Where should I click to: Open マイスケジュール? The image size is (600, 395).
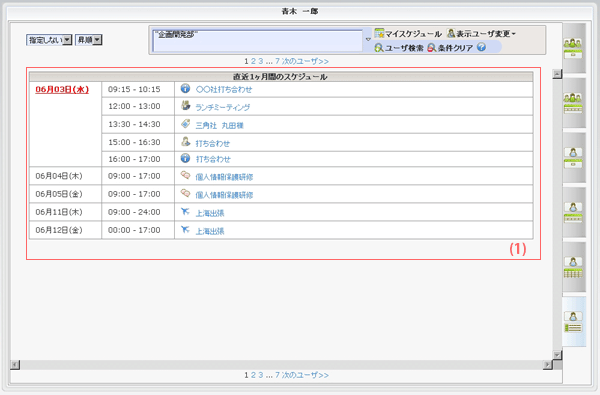click(x=408, y=34)
